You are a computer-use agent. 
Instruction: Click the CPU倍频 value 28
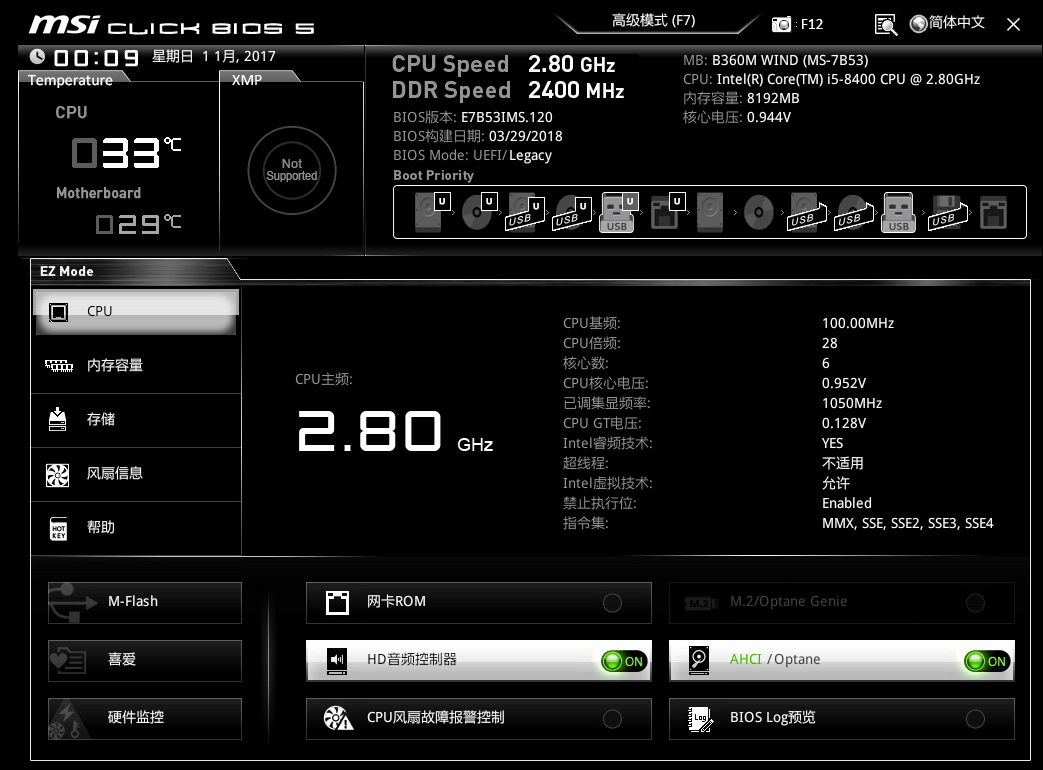[829, 343]
